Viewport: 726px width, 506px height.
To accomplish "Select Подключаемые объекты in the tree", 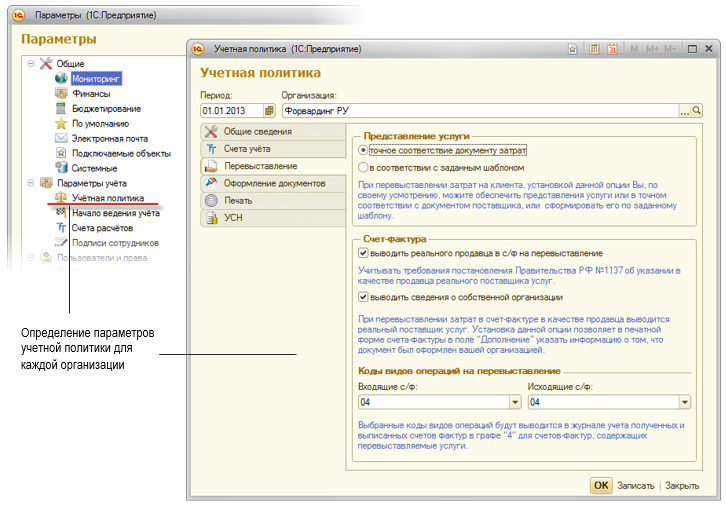I will click(121, 153).
